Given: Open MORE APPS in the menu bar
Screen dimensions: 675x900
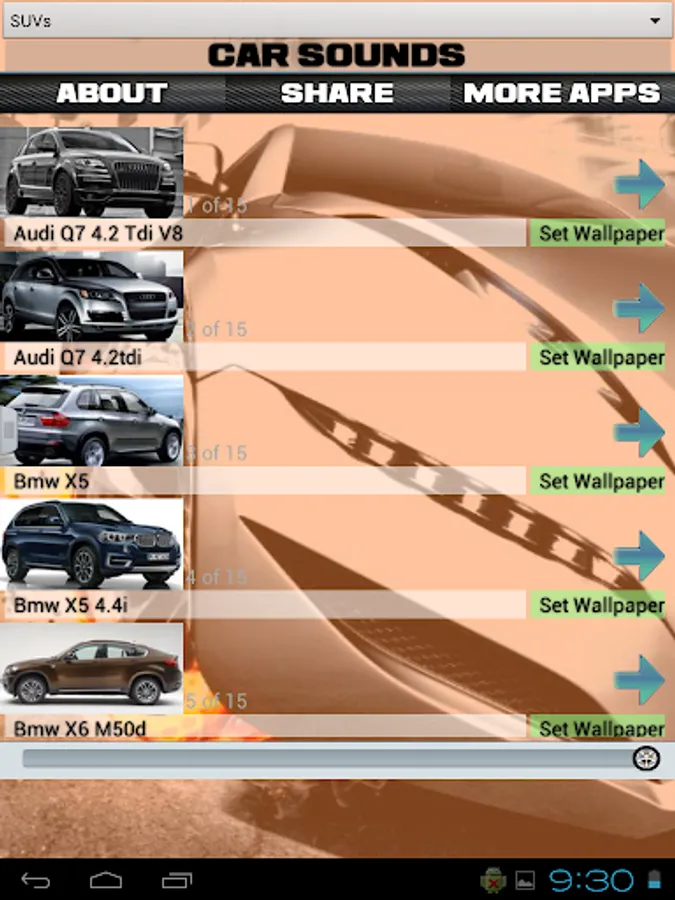Looking at the screenshot, I should pos(562,93).
